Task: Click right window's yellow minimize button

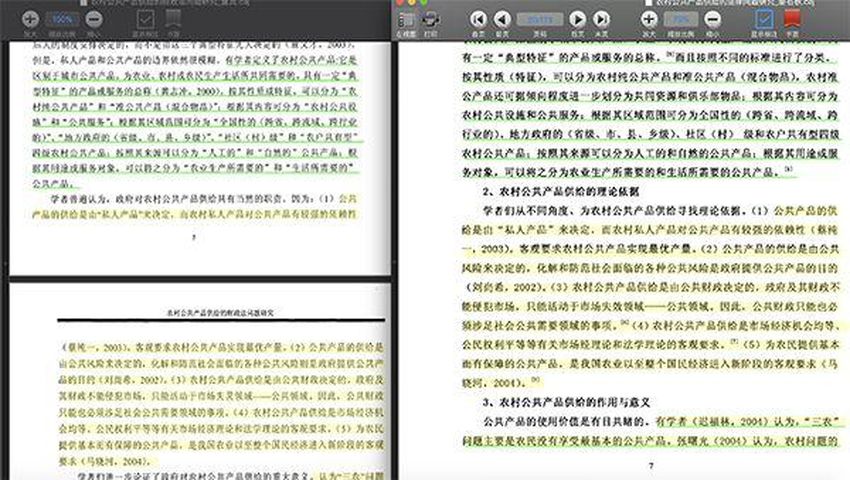Action: 411,2
